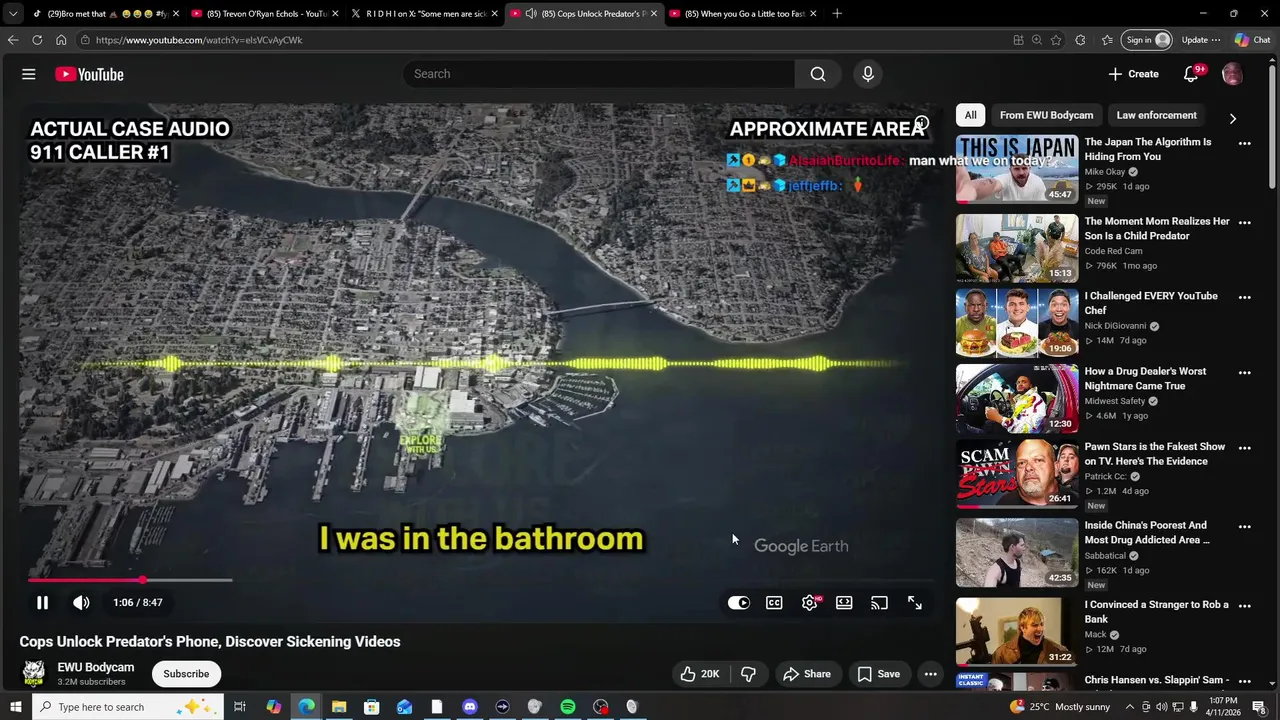Viewport: 1280px width, 720px height.
Task: Open Discord from the taskbar
Action: tap(470, 707)
